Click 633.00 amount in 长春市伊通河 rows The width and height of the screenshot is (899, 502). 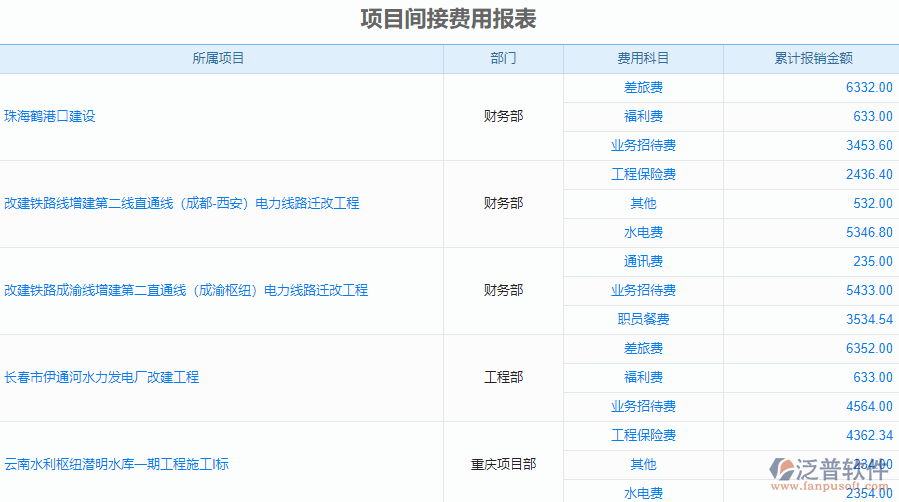pyautogui.click(x=873, y=378)
